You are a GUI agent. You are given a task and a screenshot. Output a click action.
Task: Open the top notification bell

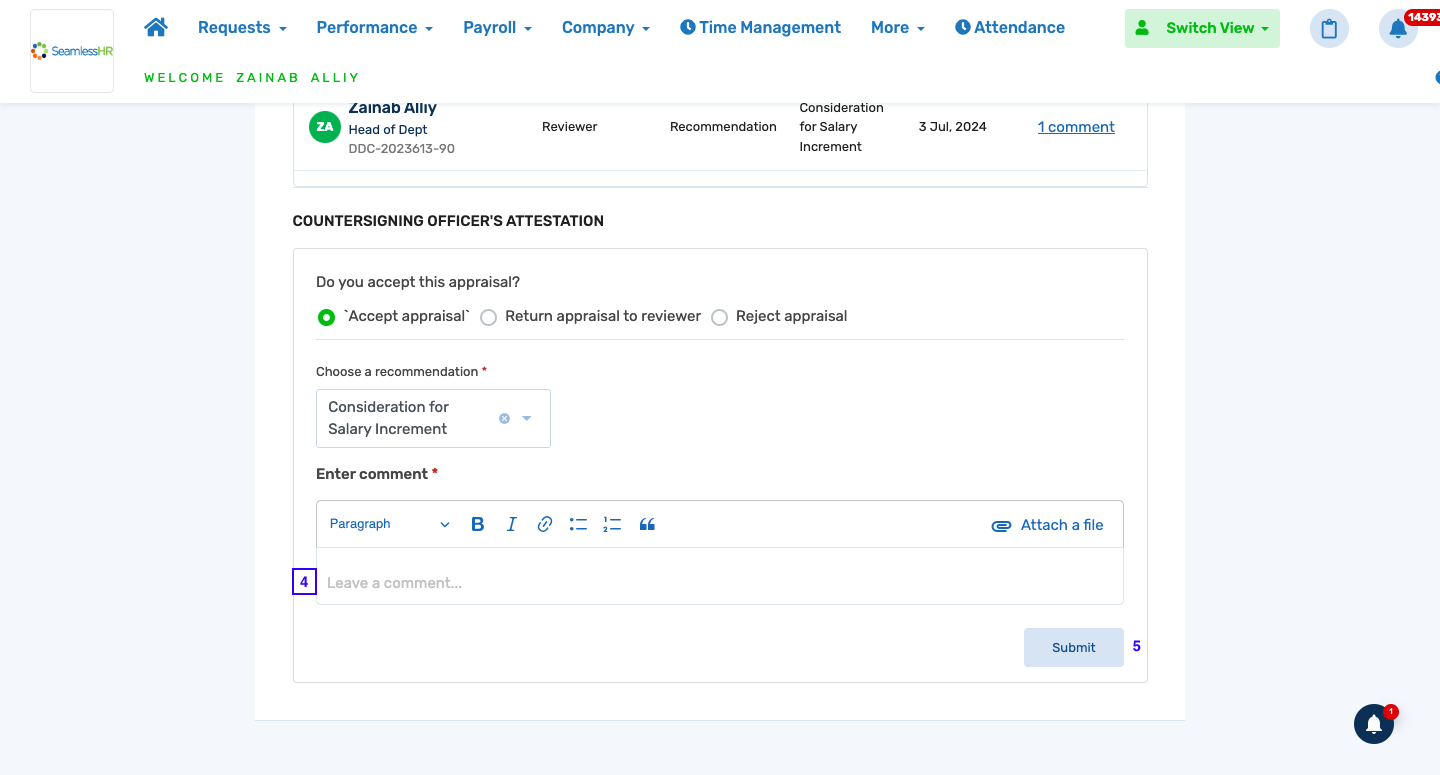pyautogui.click(x=1398, y=29)
